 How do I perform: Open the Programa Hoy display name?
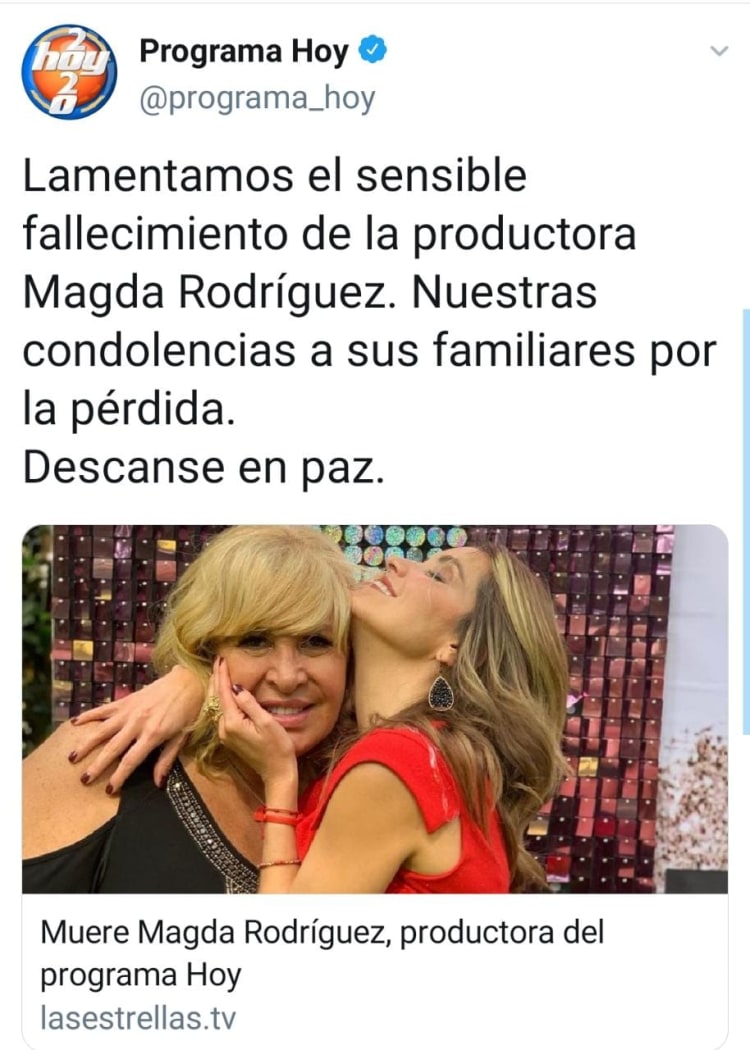click(x=244, y=52)
